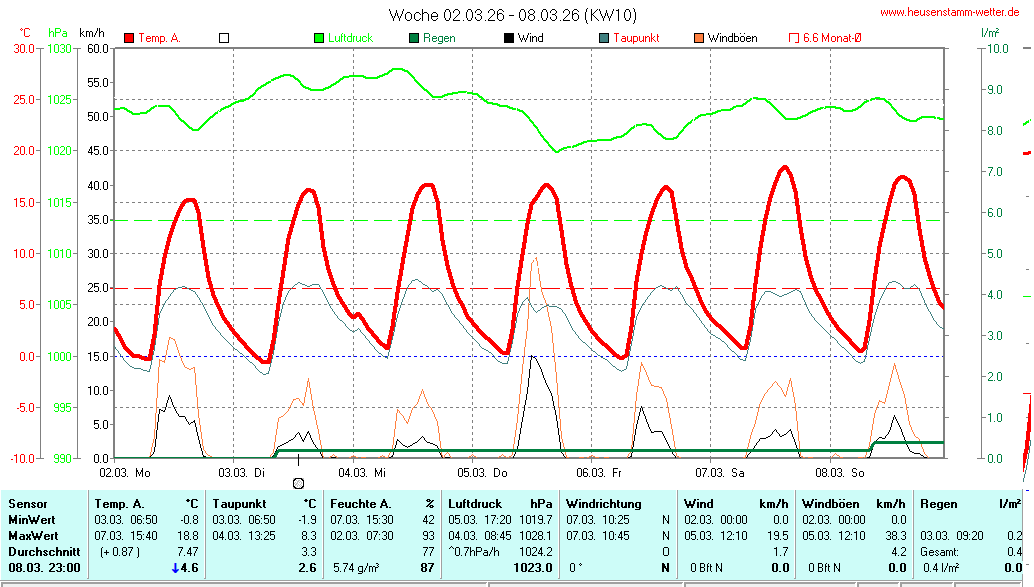The width and height of the screenshot is (1034, 587).
Task: Click the empty white legend box
Action: (224, 38)
